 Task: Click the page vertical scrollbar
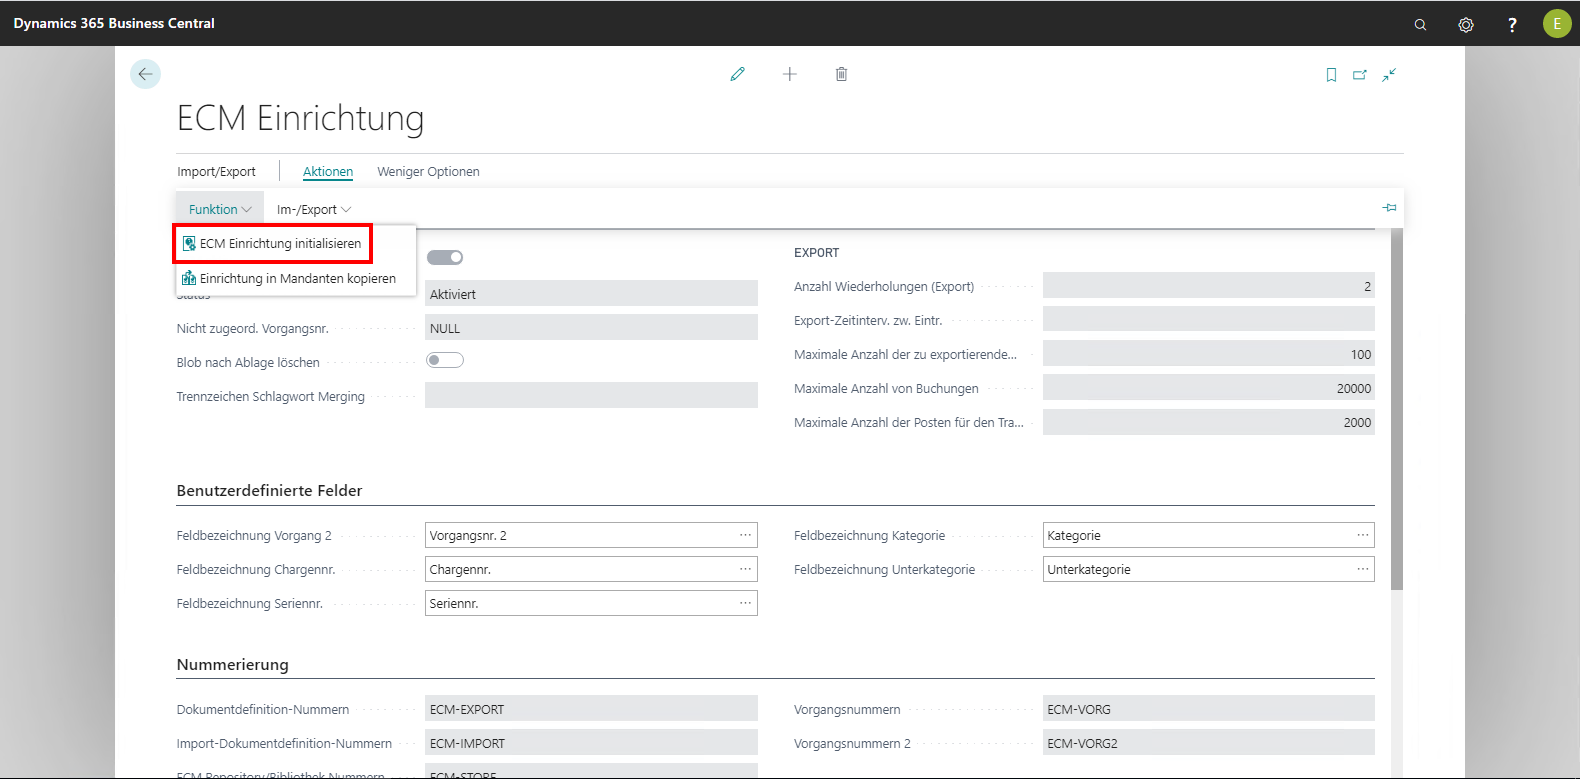point(1397,409)
